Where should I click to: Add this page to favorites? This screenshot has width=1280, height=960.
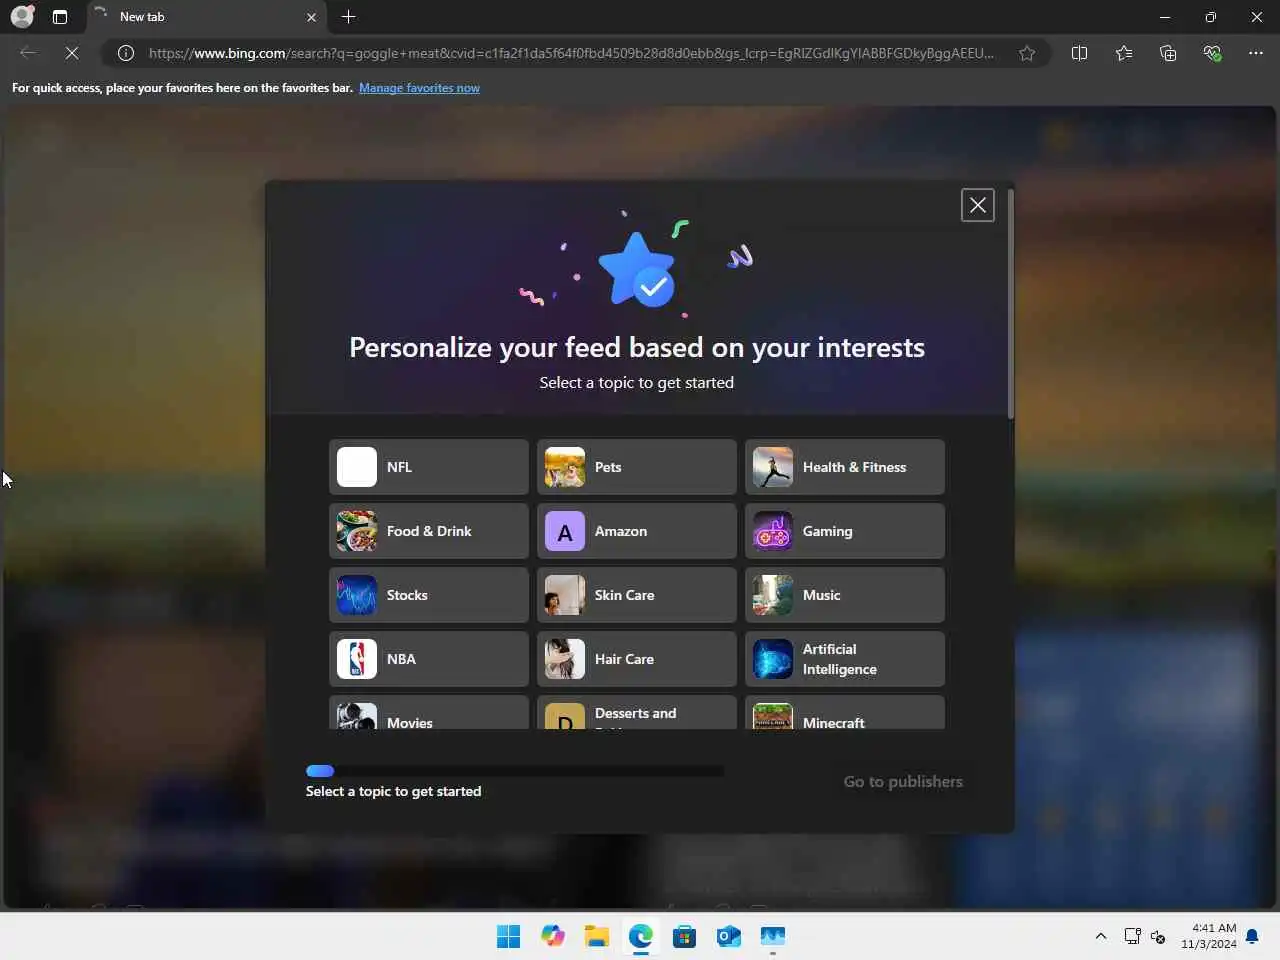point(1027,53)
